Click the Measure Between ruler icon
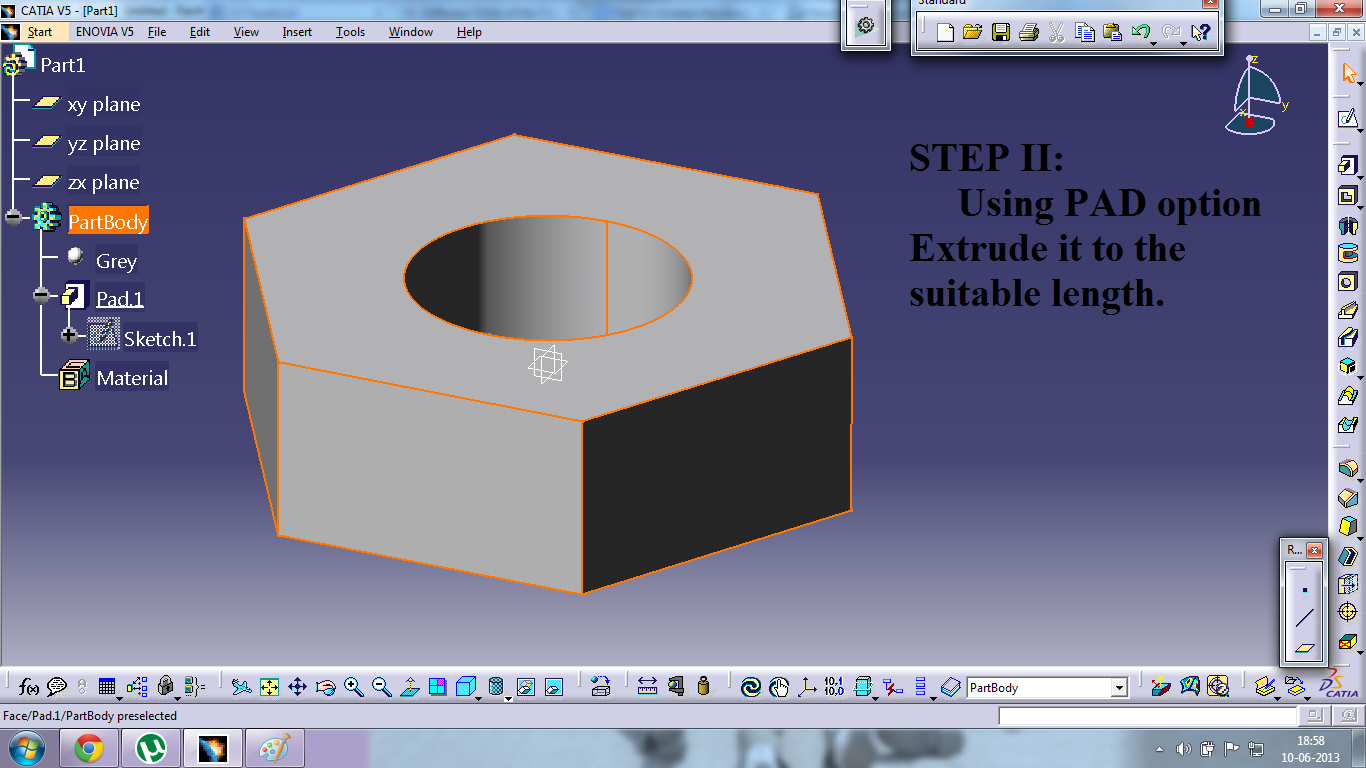1366x768 pixels. (x=647, y=687)
